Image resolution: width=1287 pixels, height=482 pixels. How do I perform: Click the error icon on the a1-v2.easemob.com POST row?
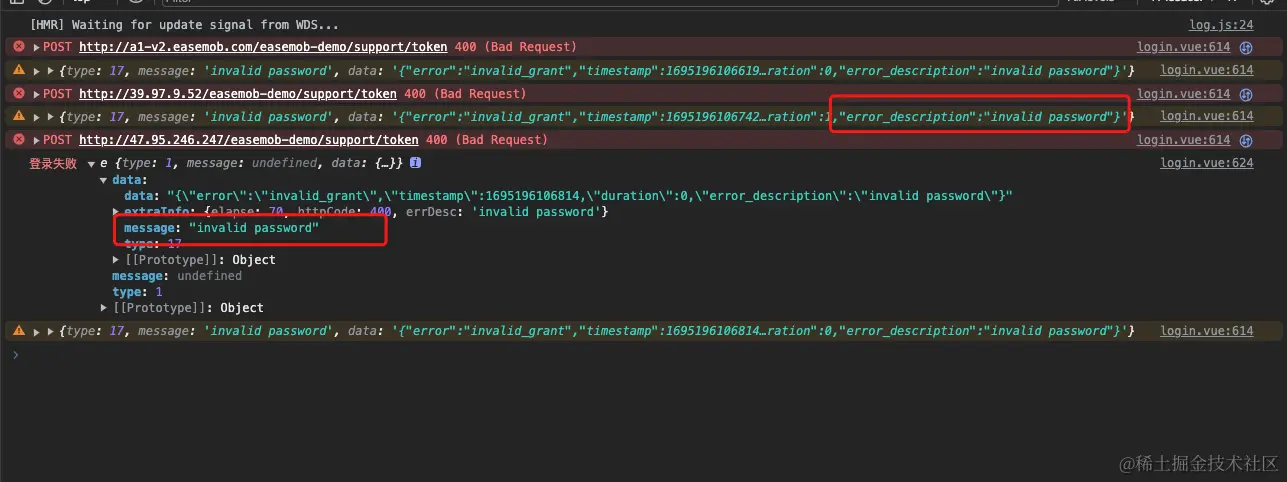point(18,47)
